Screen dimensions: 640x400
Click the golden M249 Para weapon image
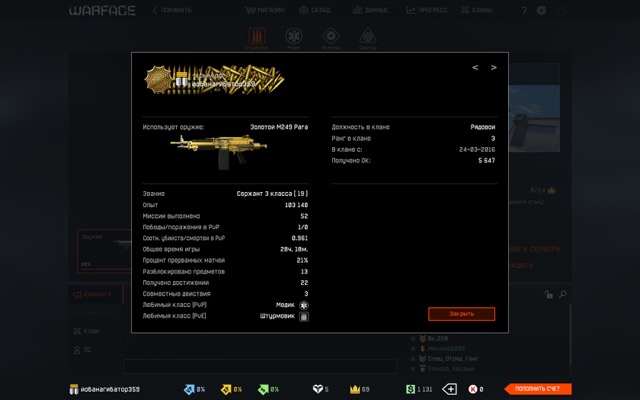coord(213,152)
